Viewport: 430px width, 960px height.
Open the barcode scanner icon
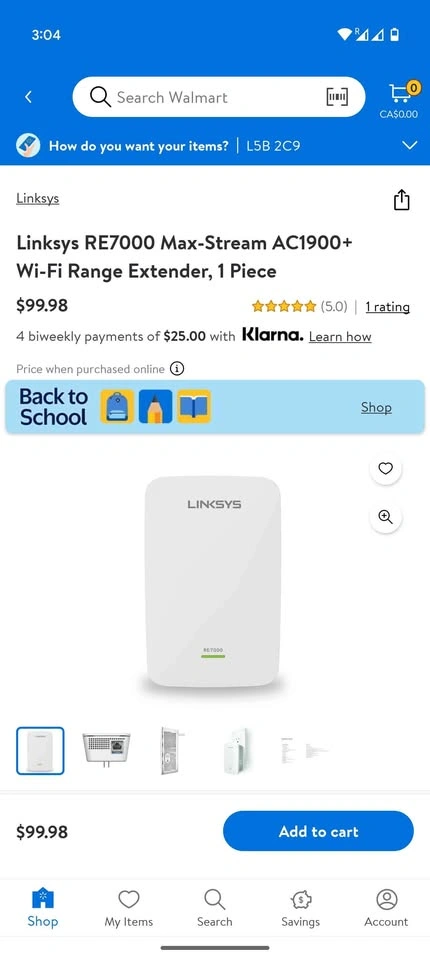click(x=338, y=97)
